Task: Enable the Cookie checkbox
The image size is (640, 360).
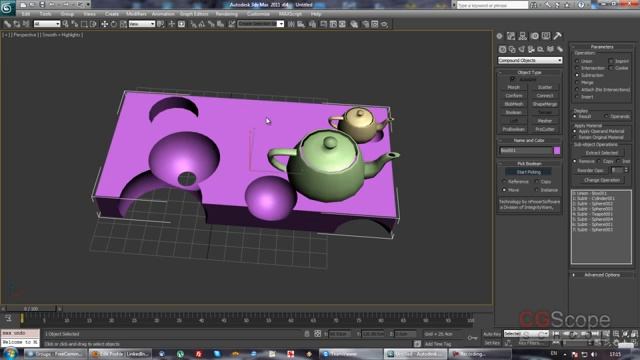Action: pyautogui.click(x=611, y=68)
